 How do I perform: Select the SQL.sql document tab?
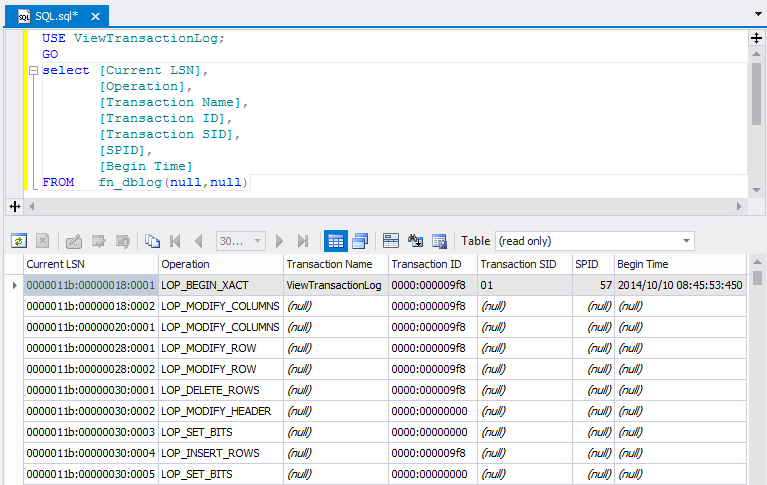pyautogui.click(x=57, y=16)
